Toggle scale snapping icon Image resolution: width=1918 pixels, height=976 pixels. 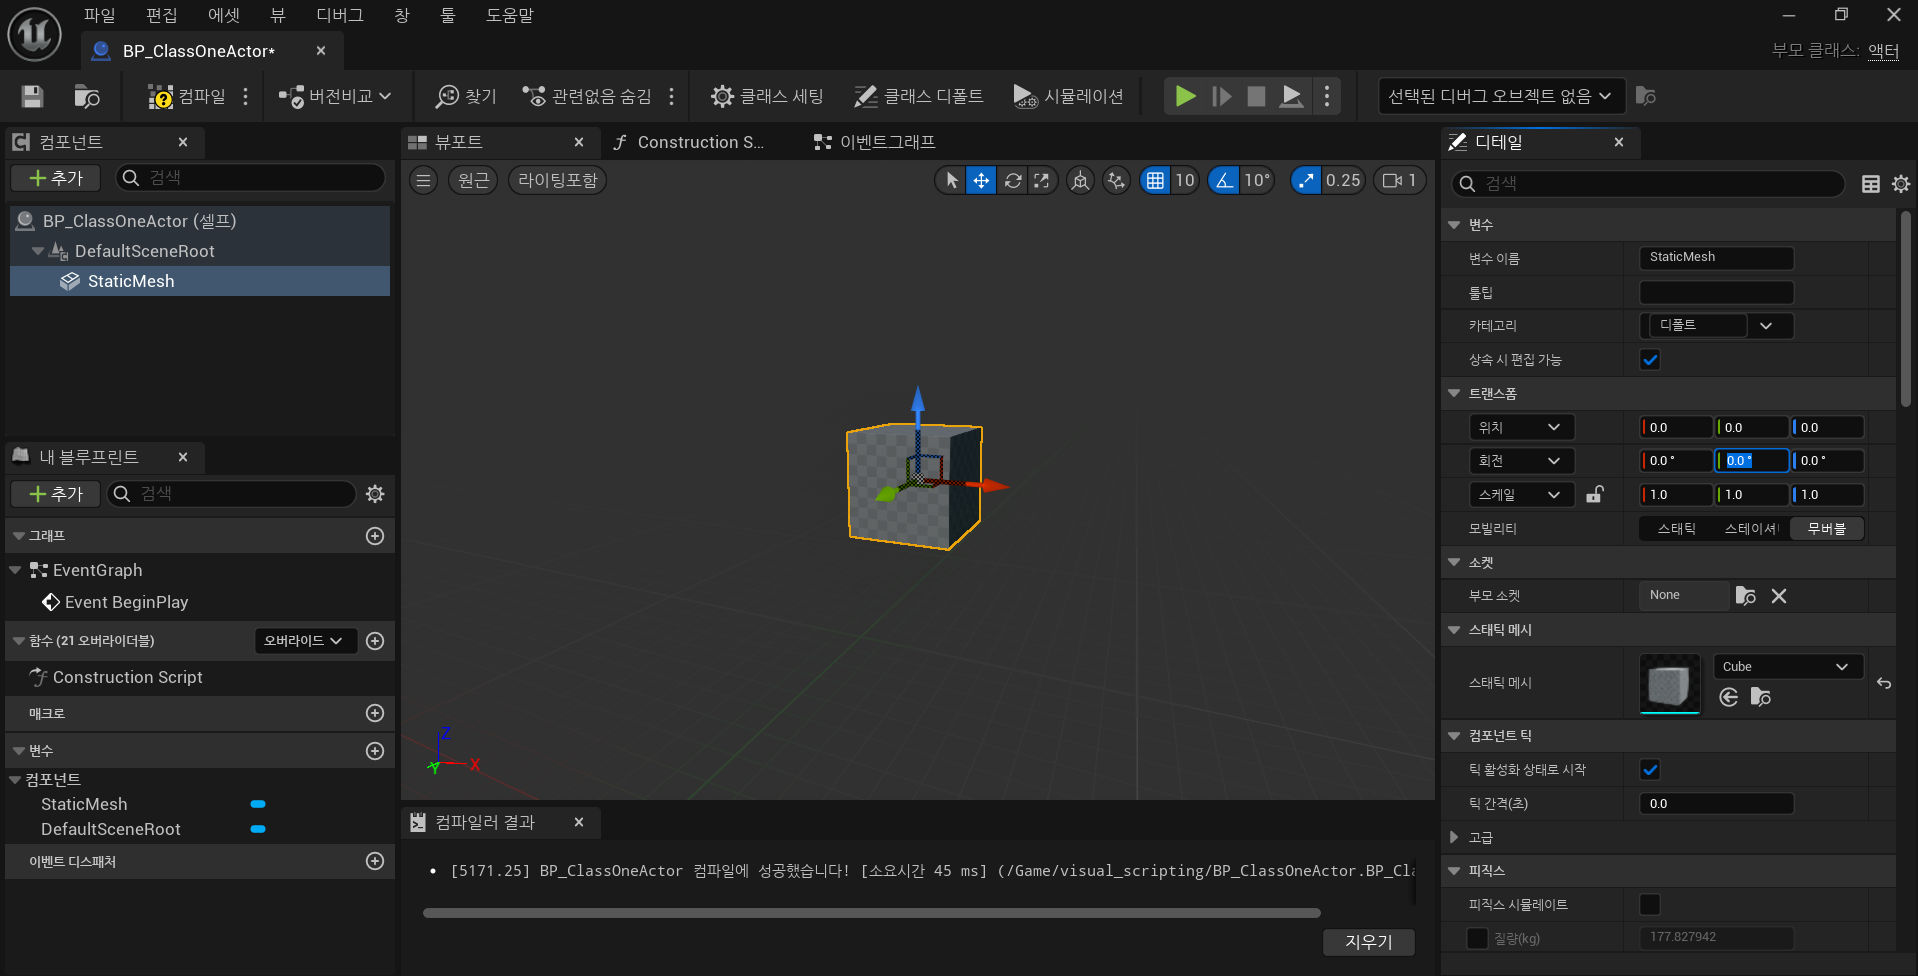(x=1305, y=180)
